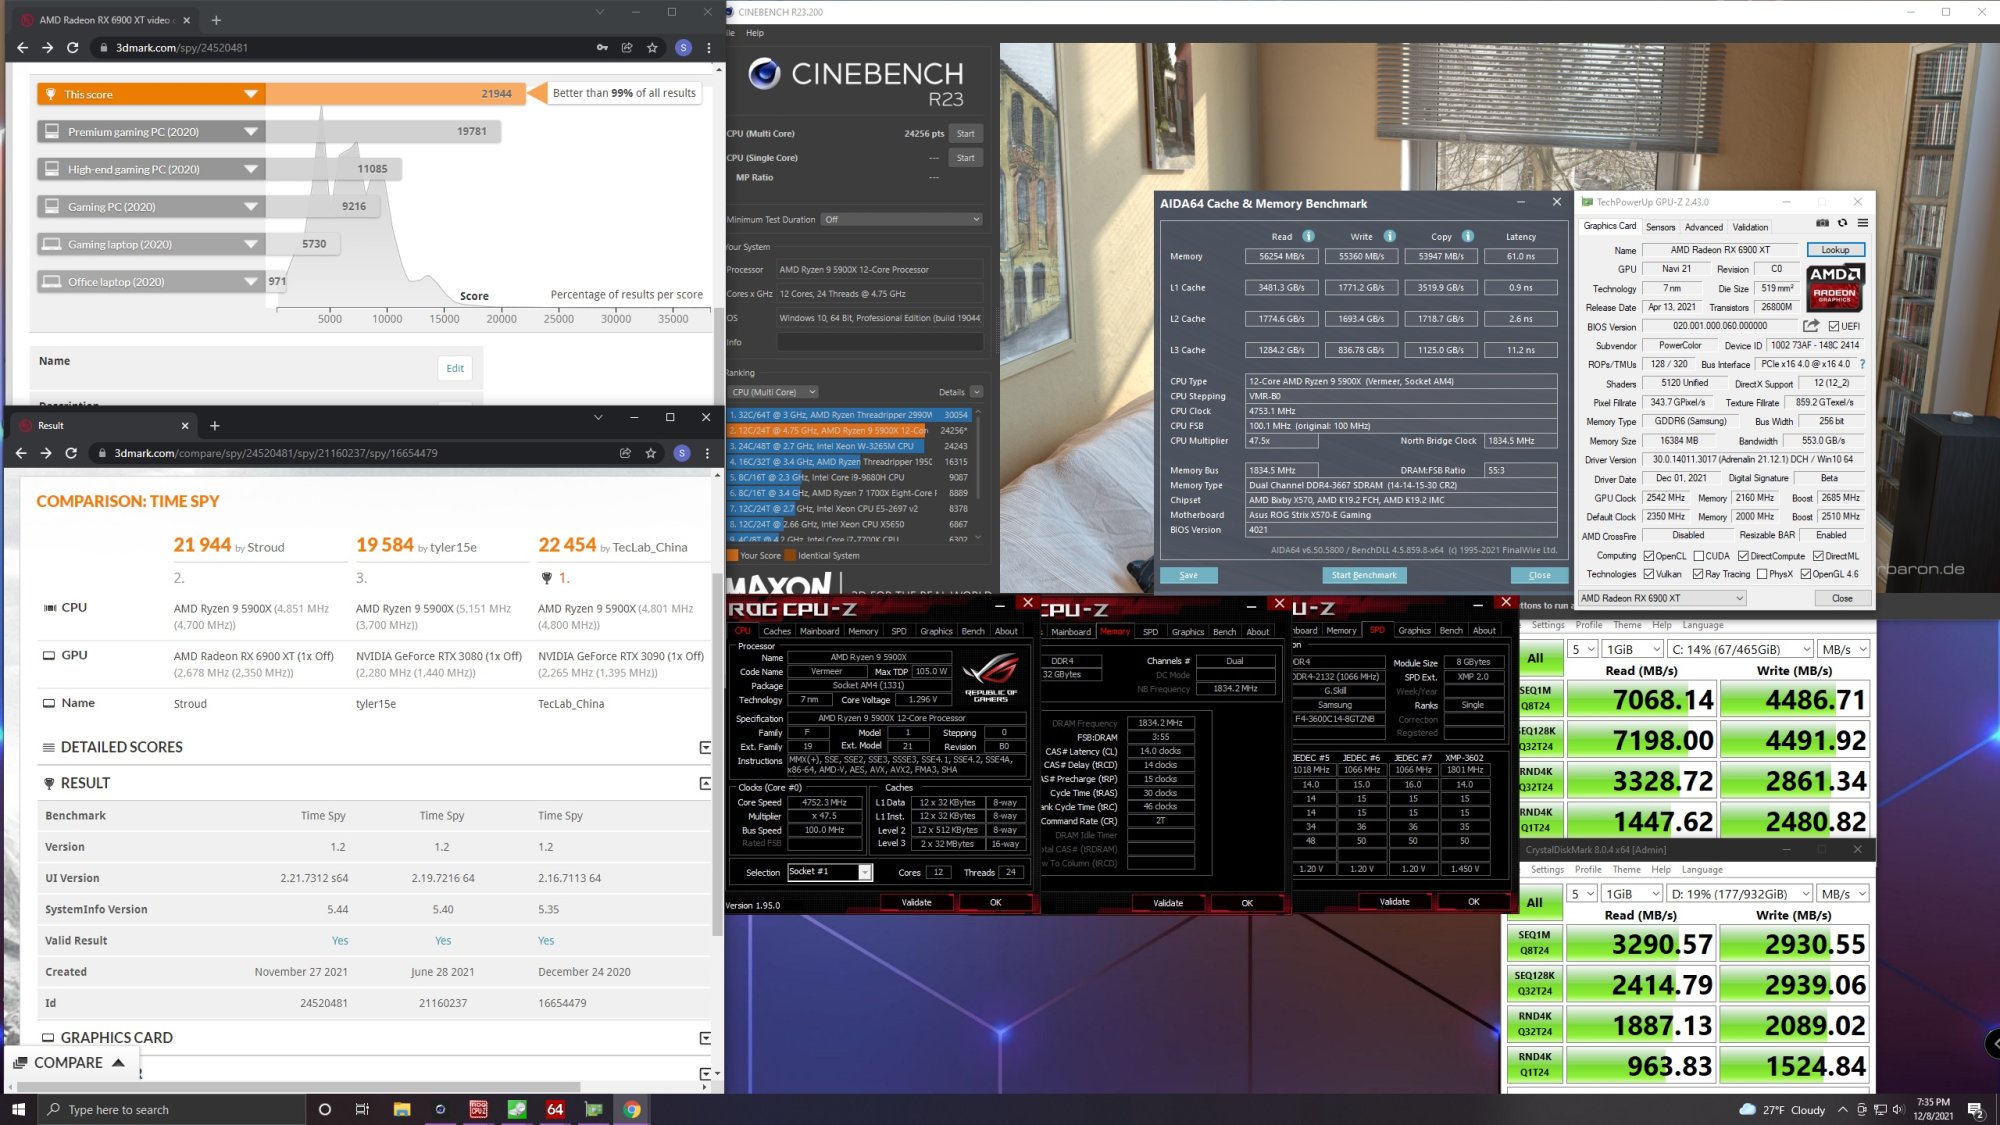Click the Bus Interface question mark icon
2000x1125 pixels.
click(x=1862, y=364)
